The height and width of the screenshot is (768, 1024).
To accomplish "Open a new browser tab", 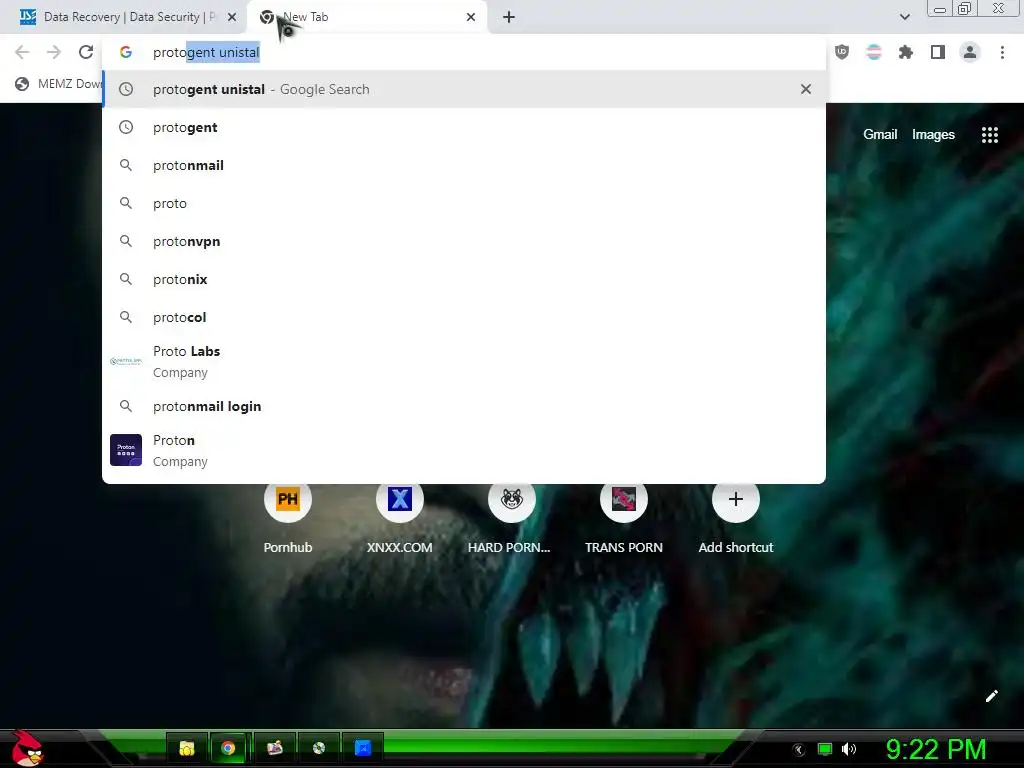I will pyautogui.click(x=509, y=17).
